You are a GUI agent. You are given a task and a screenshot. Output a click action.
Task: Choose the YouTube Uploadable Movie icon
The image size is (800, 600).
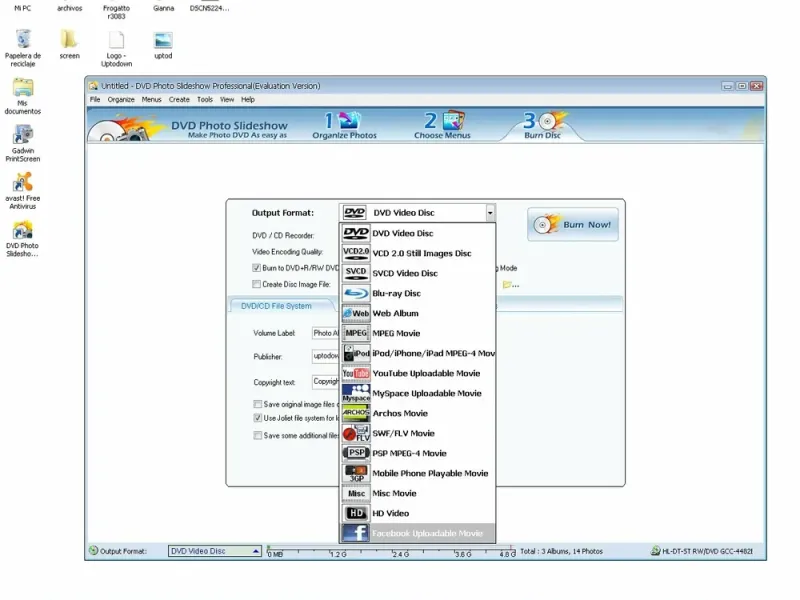point(356,373)
